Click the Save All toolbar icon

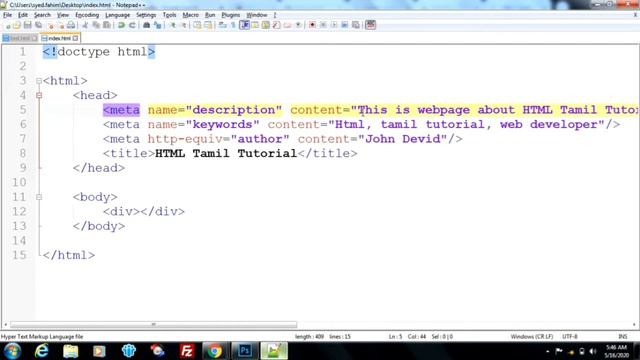(x=38, y=25)
